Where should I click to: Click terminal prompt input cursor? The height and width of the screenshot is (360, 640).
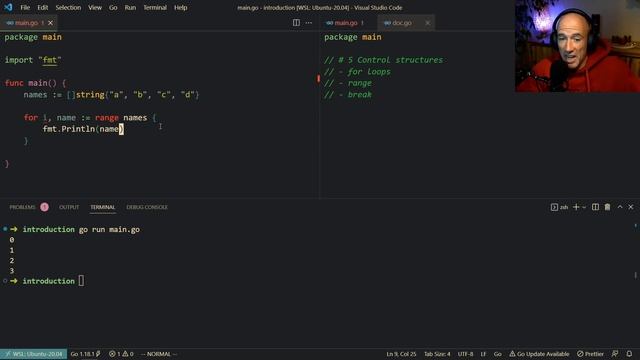pos(81,281)
